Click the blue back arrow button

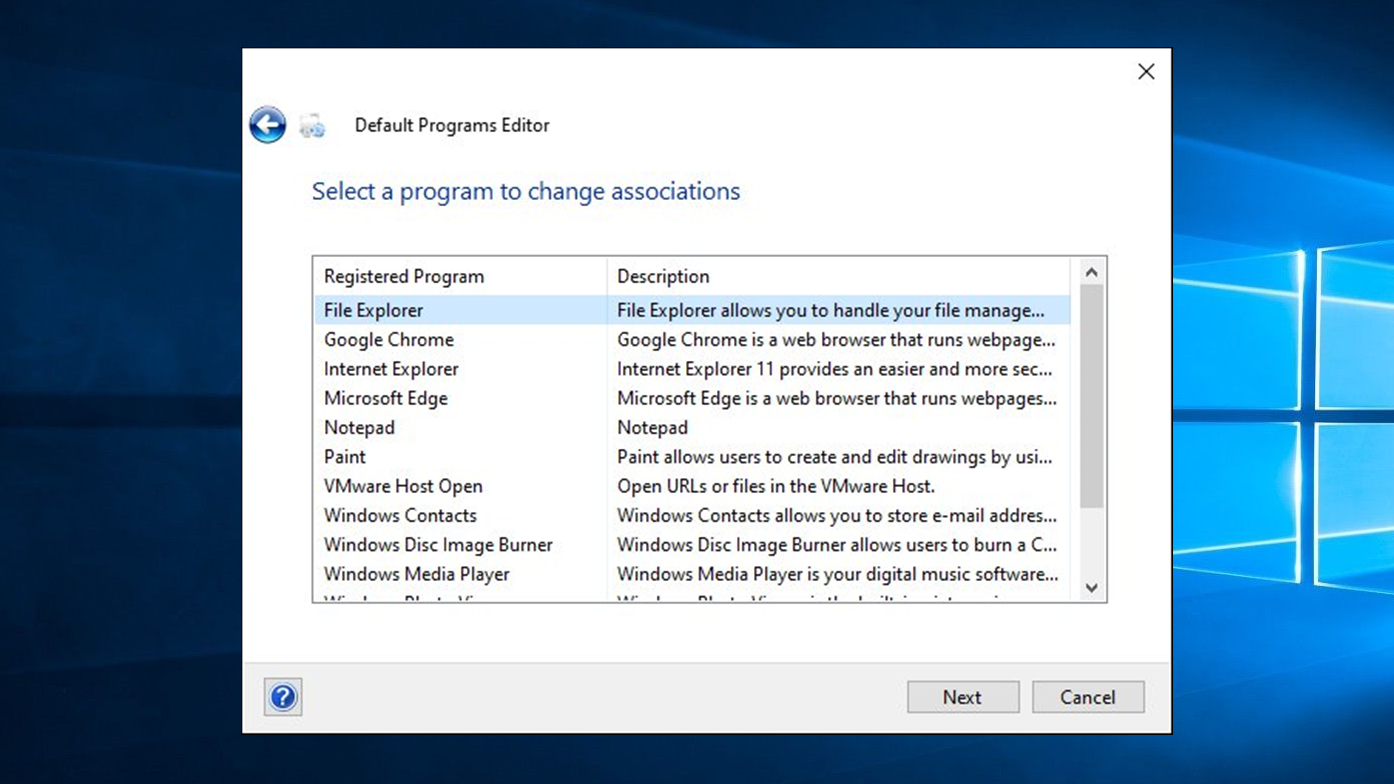point(268,125)
